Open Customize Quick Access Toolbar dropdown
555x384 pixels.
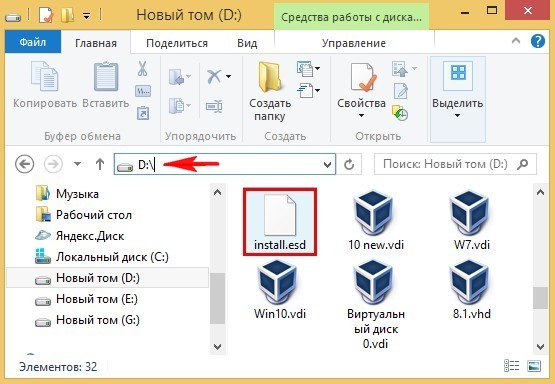pyautogui.click(x=87, y=16)
